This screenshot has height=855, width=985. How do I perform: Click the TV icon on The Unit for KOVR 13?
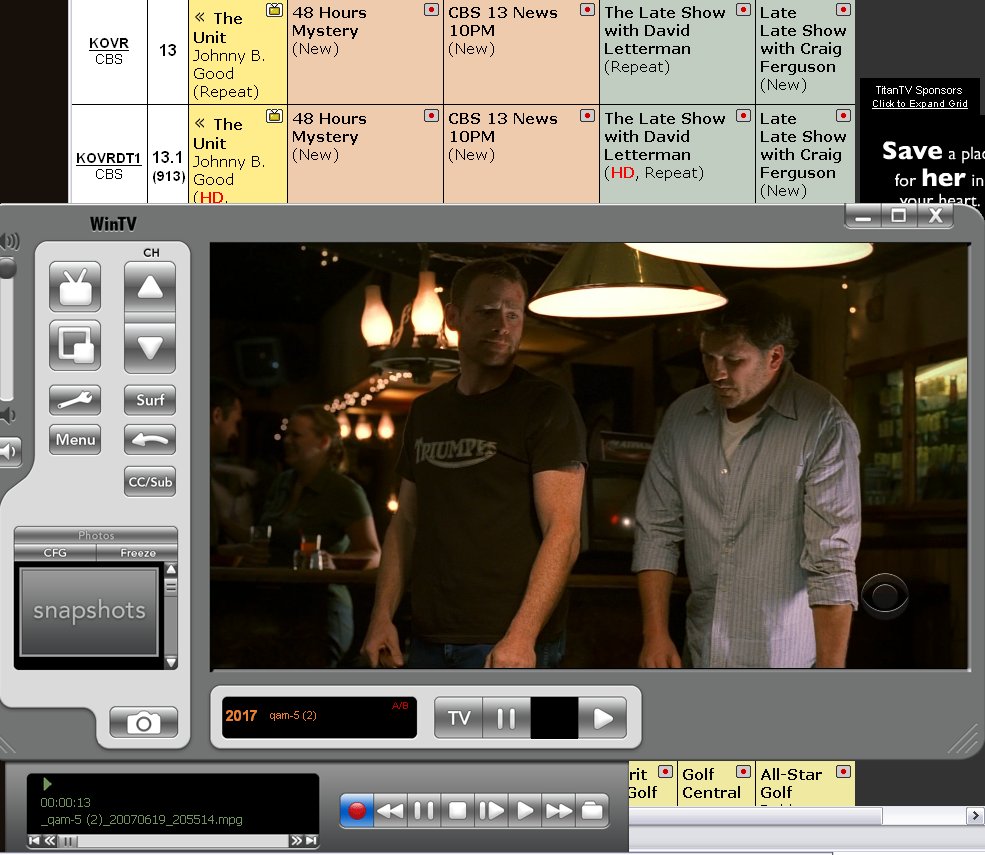[275, 9]
